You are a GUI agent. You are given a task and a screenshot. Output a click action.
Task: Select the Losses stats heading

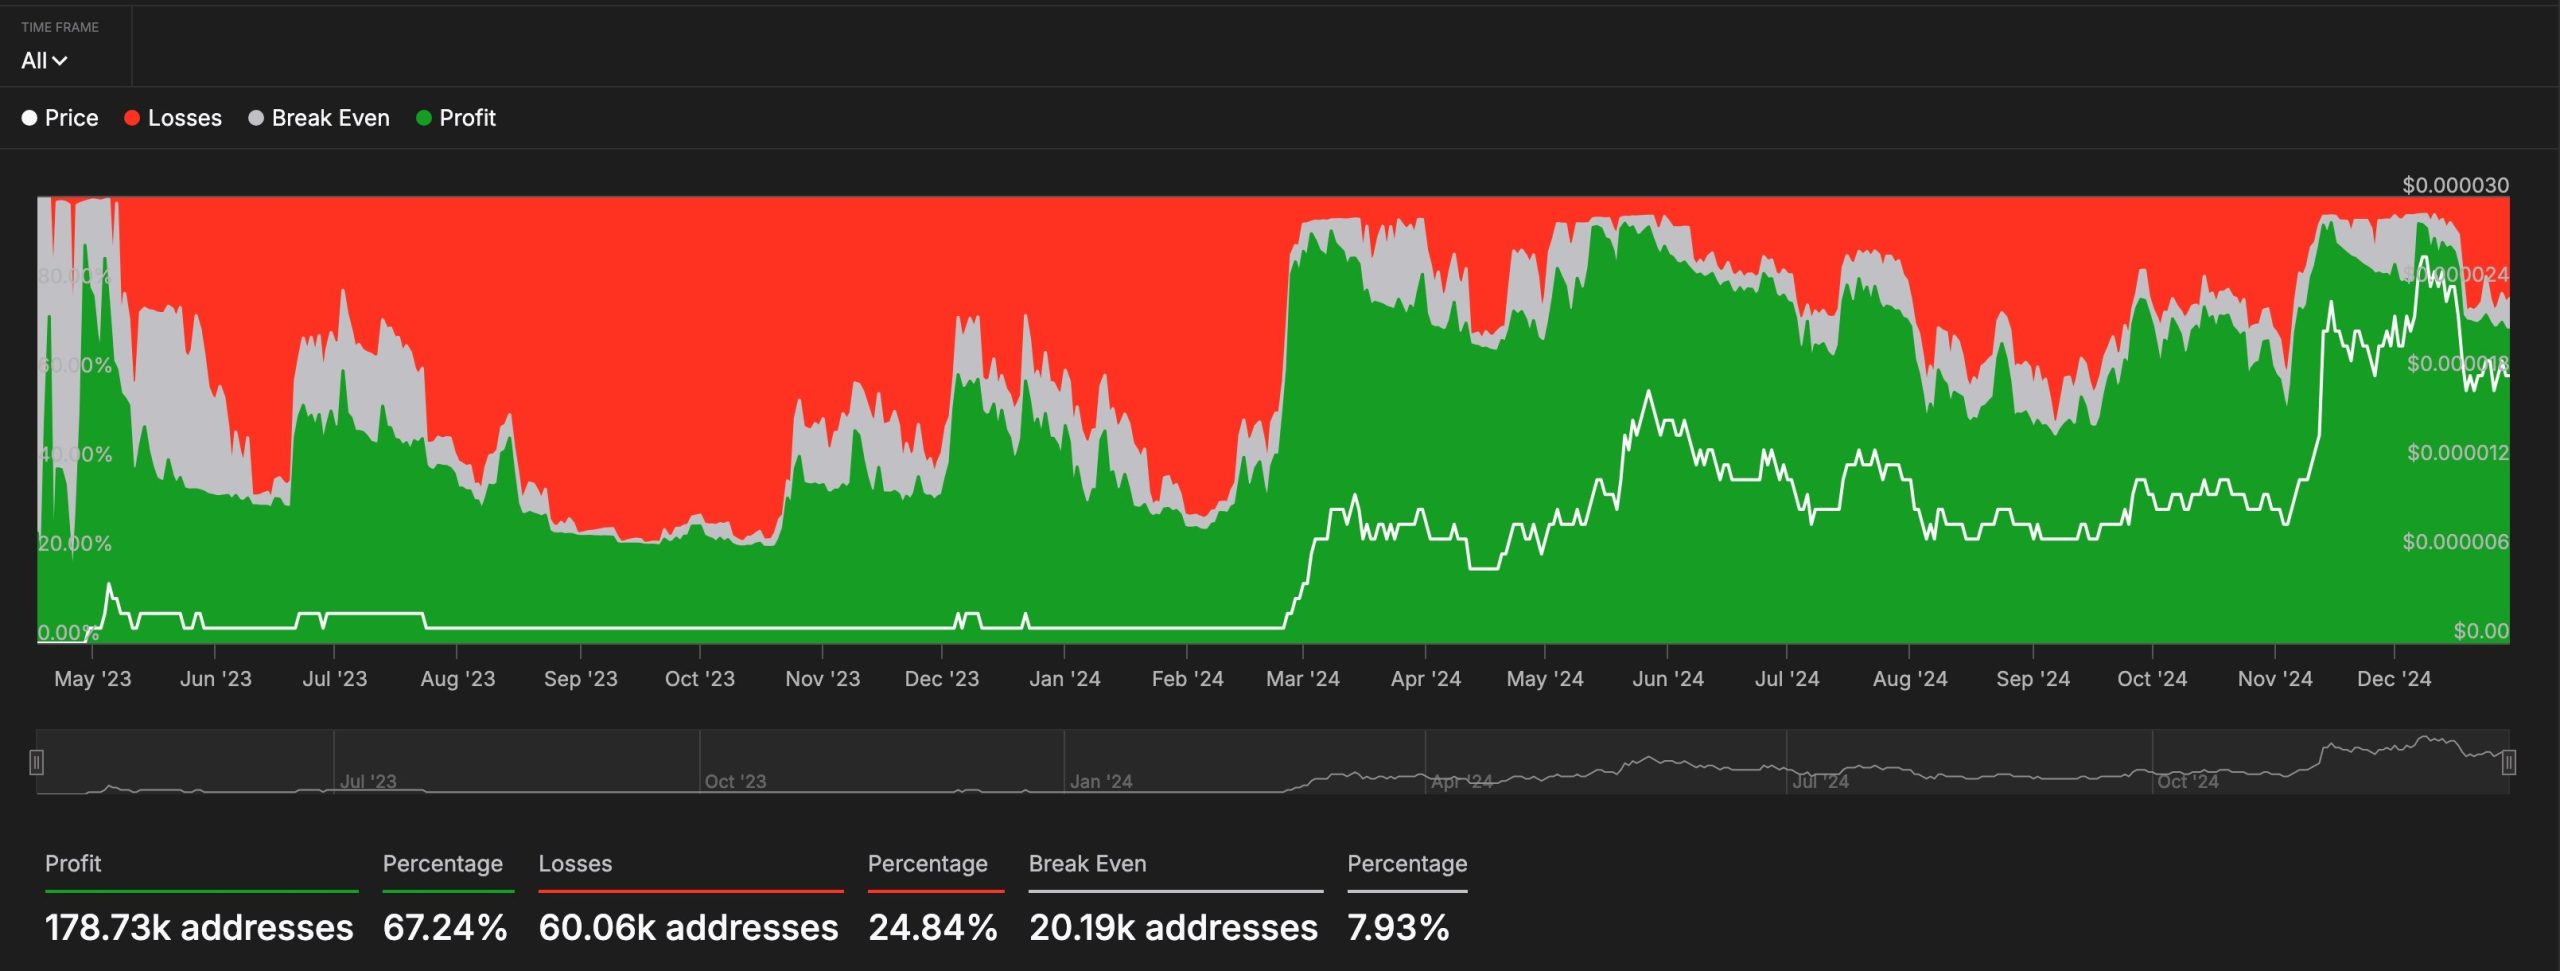click(575, 864)
